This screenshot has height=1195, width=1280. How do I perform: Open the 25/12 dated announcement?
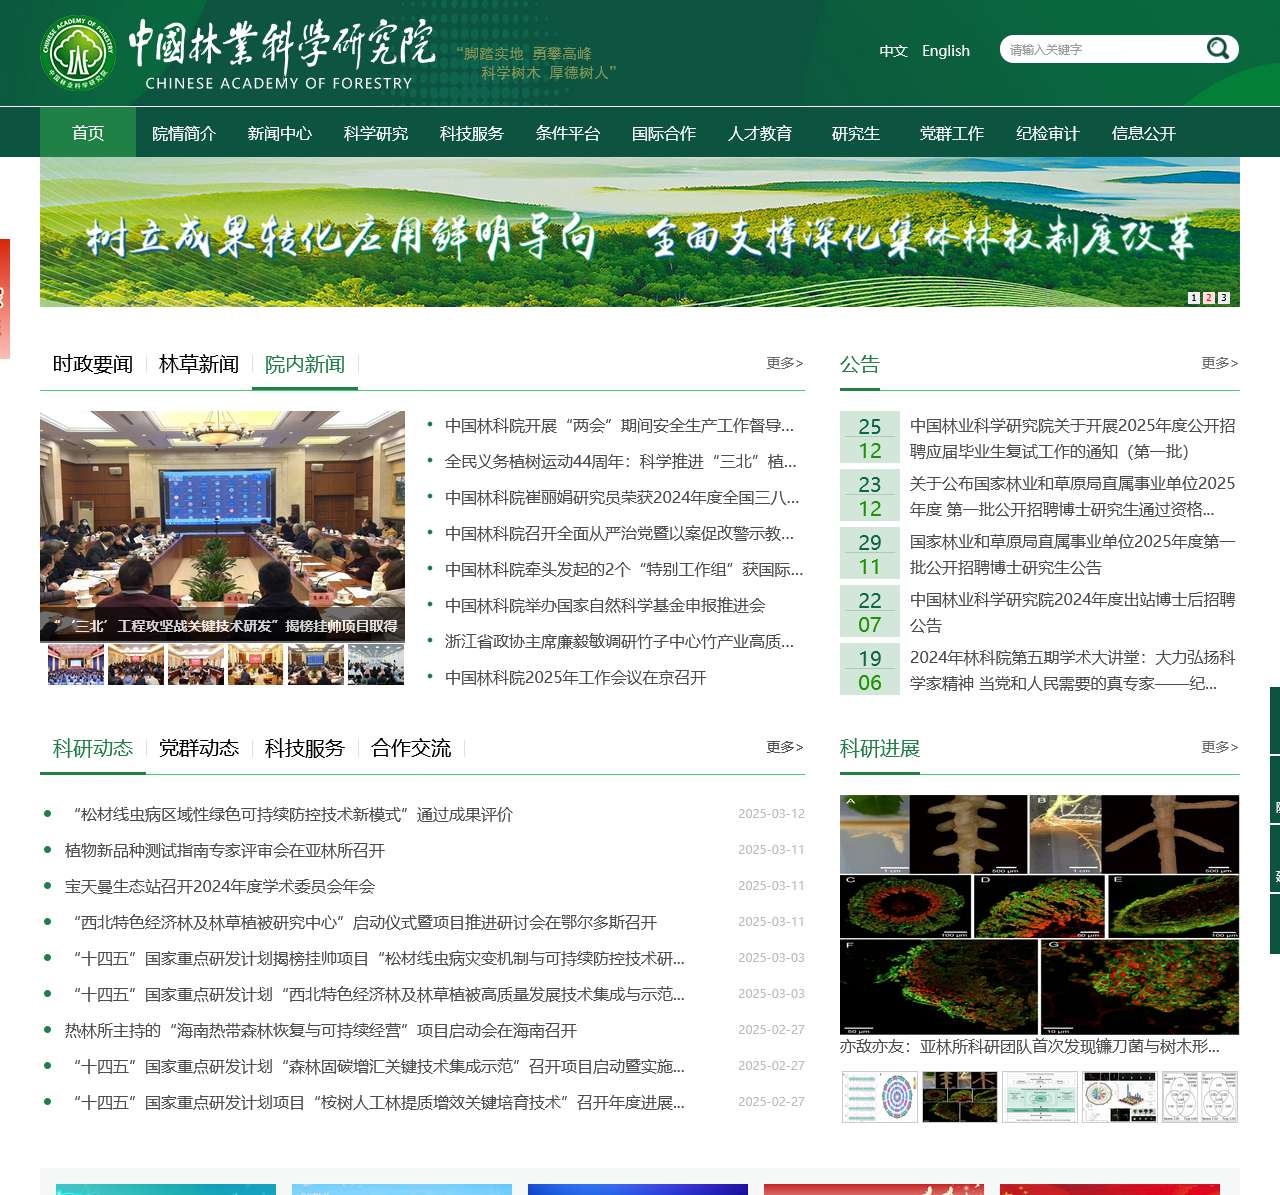point(1072,438)
